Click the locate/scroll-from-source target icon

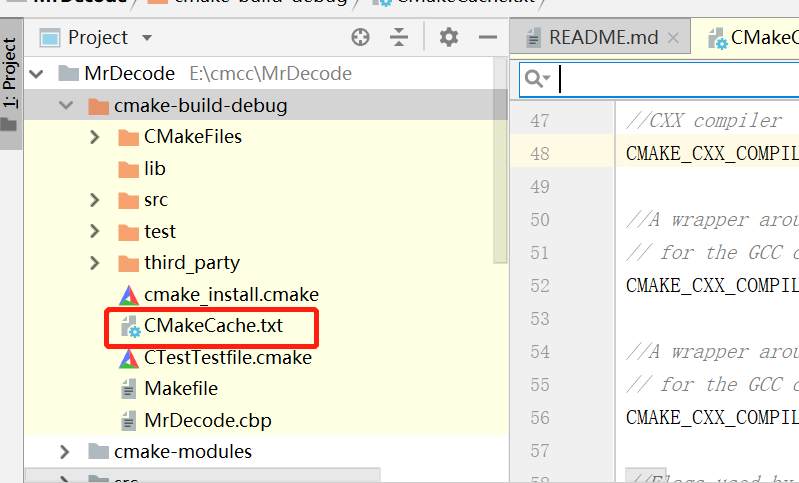(360, 37)
